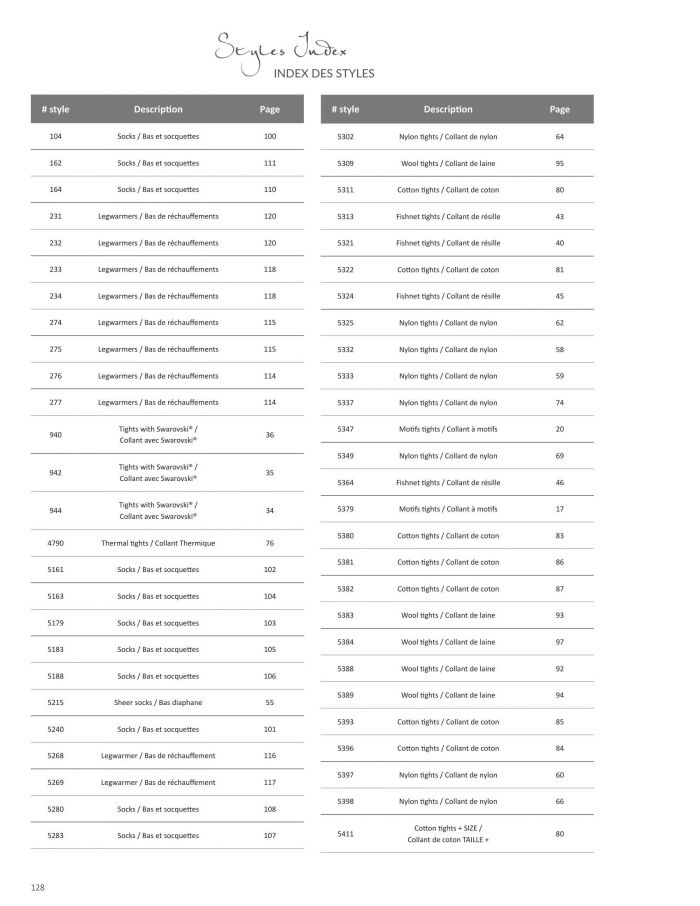This screenshot has height=906, width=700.
Task: Select style number 104 in the index
Action: [55, 136]
